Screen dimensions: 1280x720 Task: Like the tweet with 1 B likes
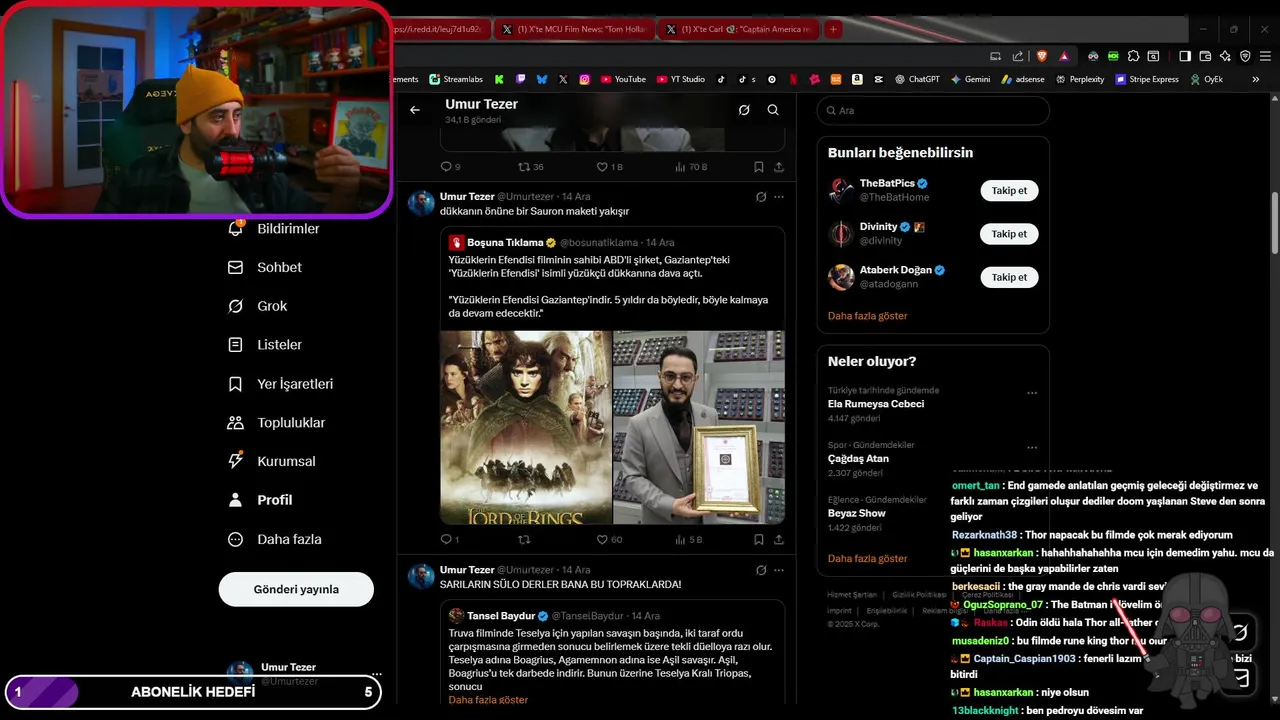pos(609,167)
